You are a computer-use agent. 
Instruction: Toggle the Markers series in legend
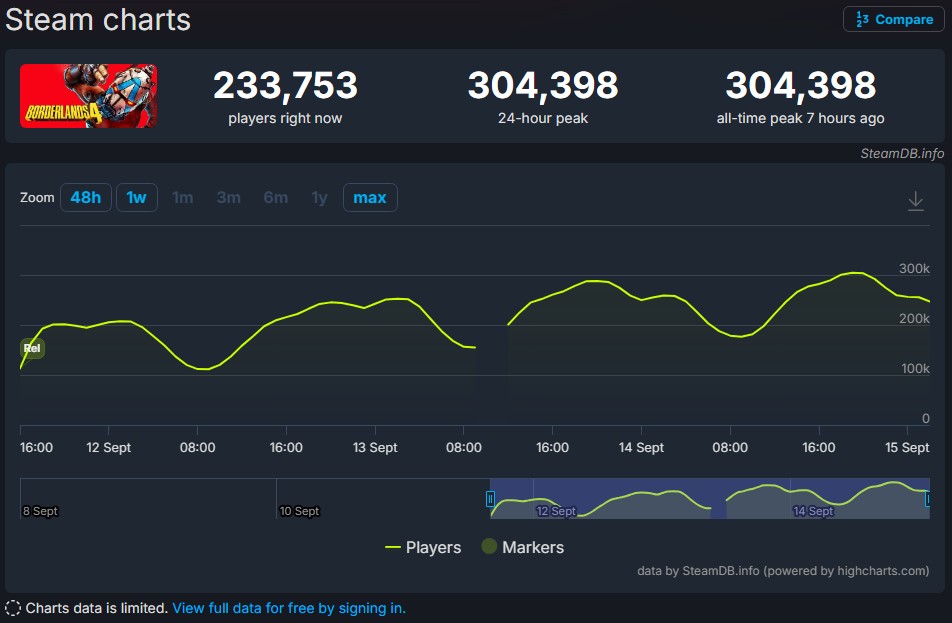[x=522, y=547]
